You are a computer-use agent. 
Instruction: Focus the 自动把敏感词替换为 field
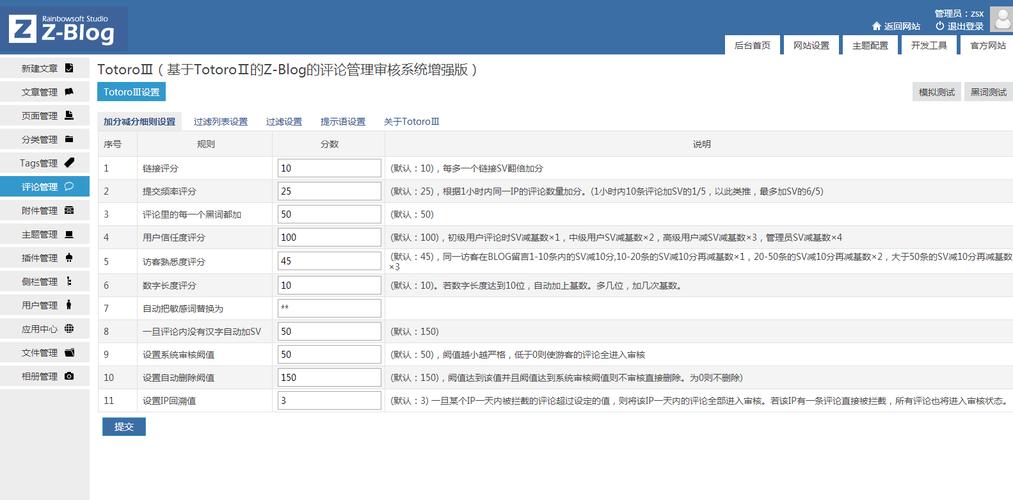pyautogui.click(x=329, y=308)
